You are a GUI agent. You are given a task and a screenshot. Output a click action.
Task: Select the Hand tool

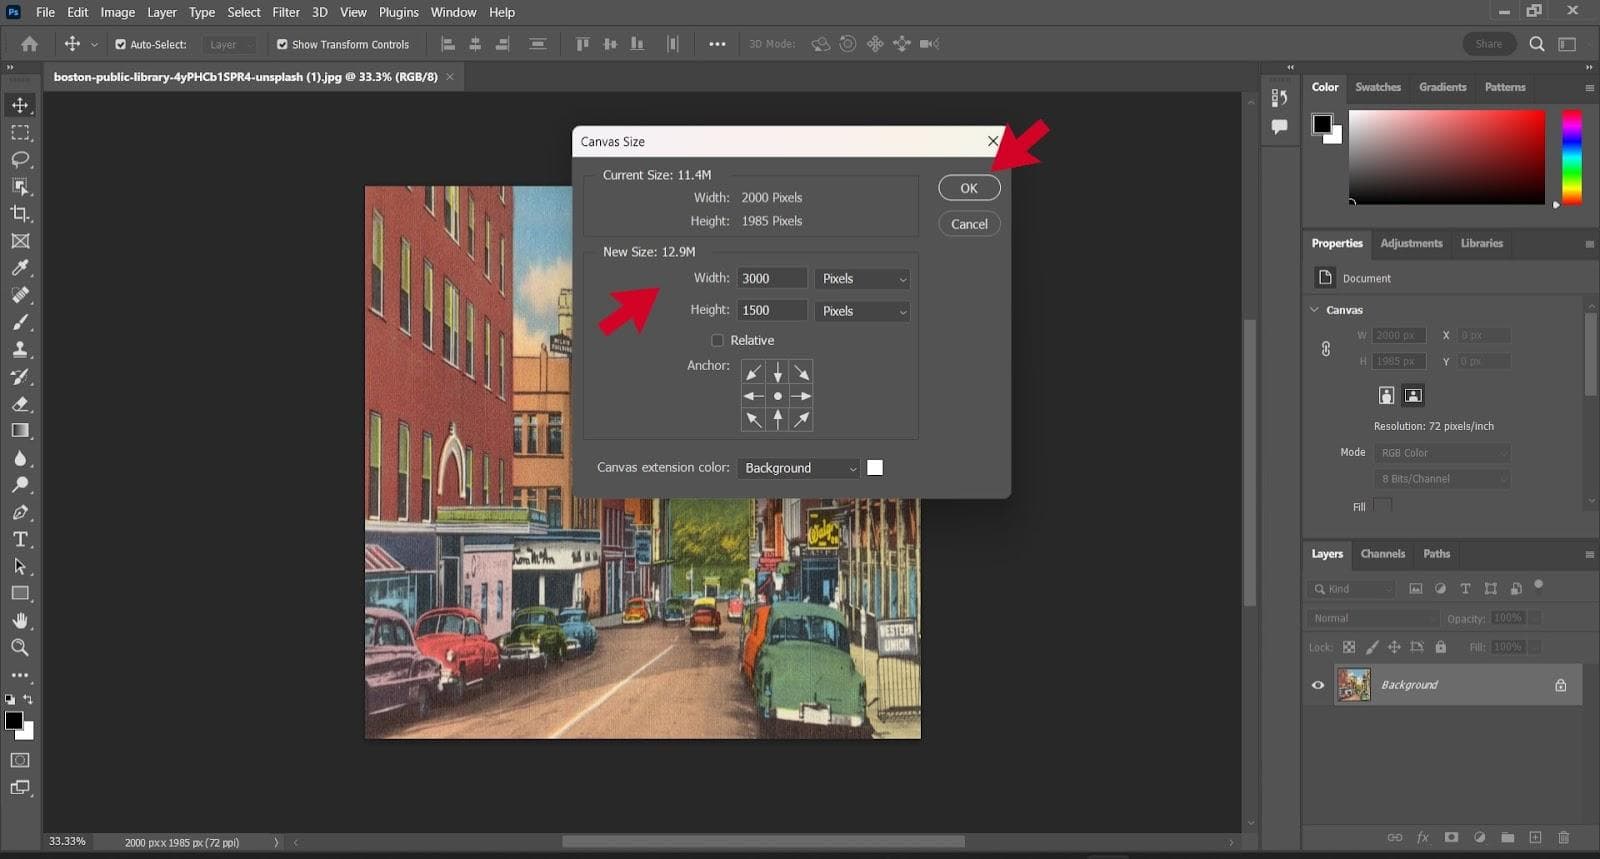coord(20,621)
